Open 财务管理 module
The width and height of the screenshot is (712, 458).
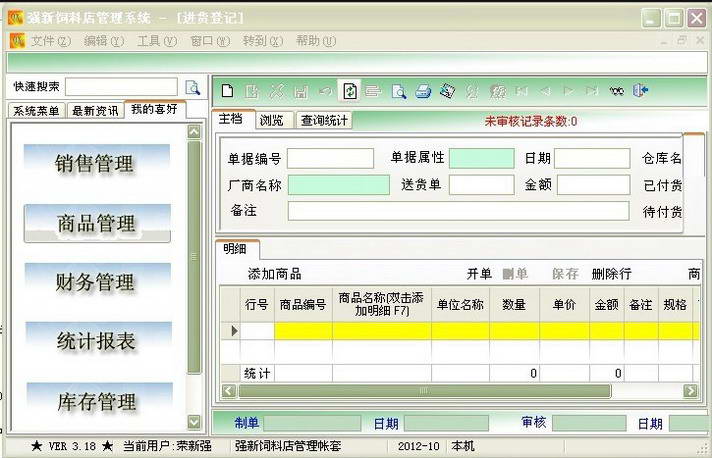(x=97, y=281)
